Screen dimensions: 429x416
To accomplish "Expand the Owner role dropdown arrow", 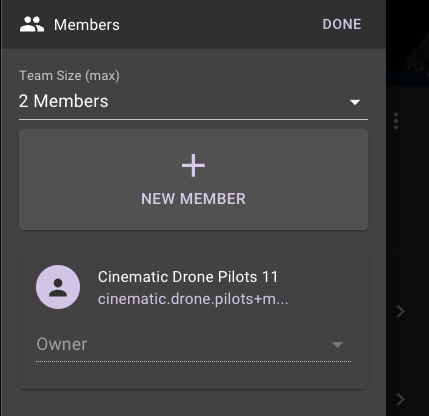I will pyautogui.click(x=337, y=345).
